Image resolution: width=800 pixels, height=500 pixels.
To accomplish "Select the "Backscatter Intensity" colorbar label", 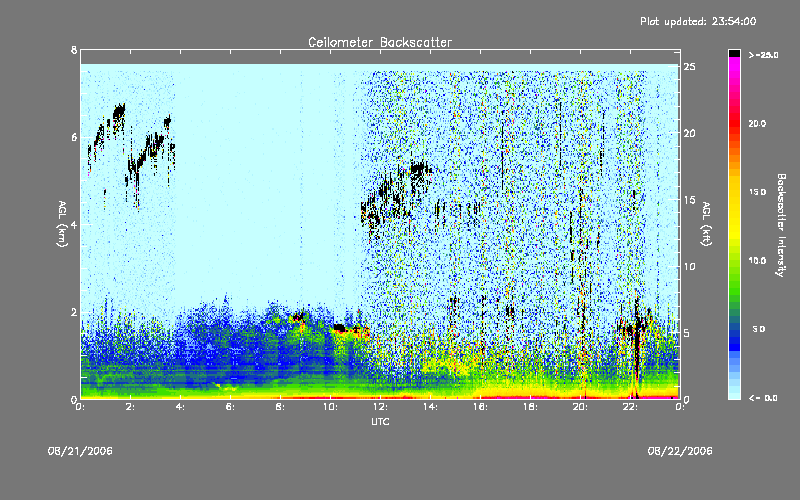I will tap(781, 225).
